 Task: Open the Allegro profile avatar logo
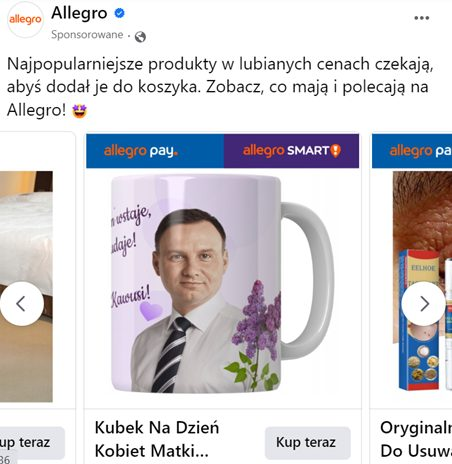[25, 20]
